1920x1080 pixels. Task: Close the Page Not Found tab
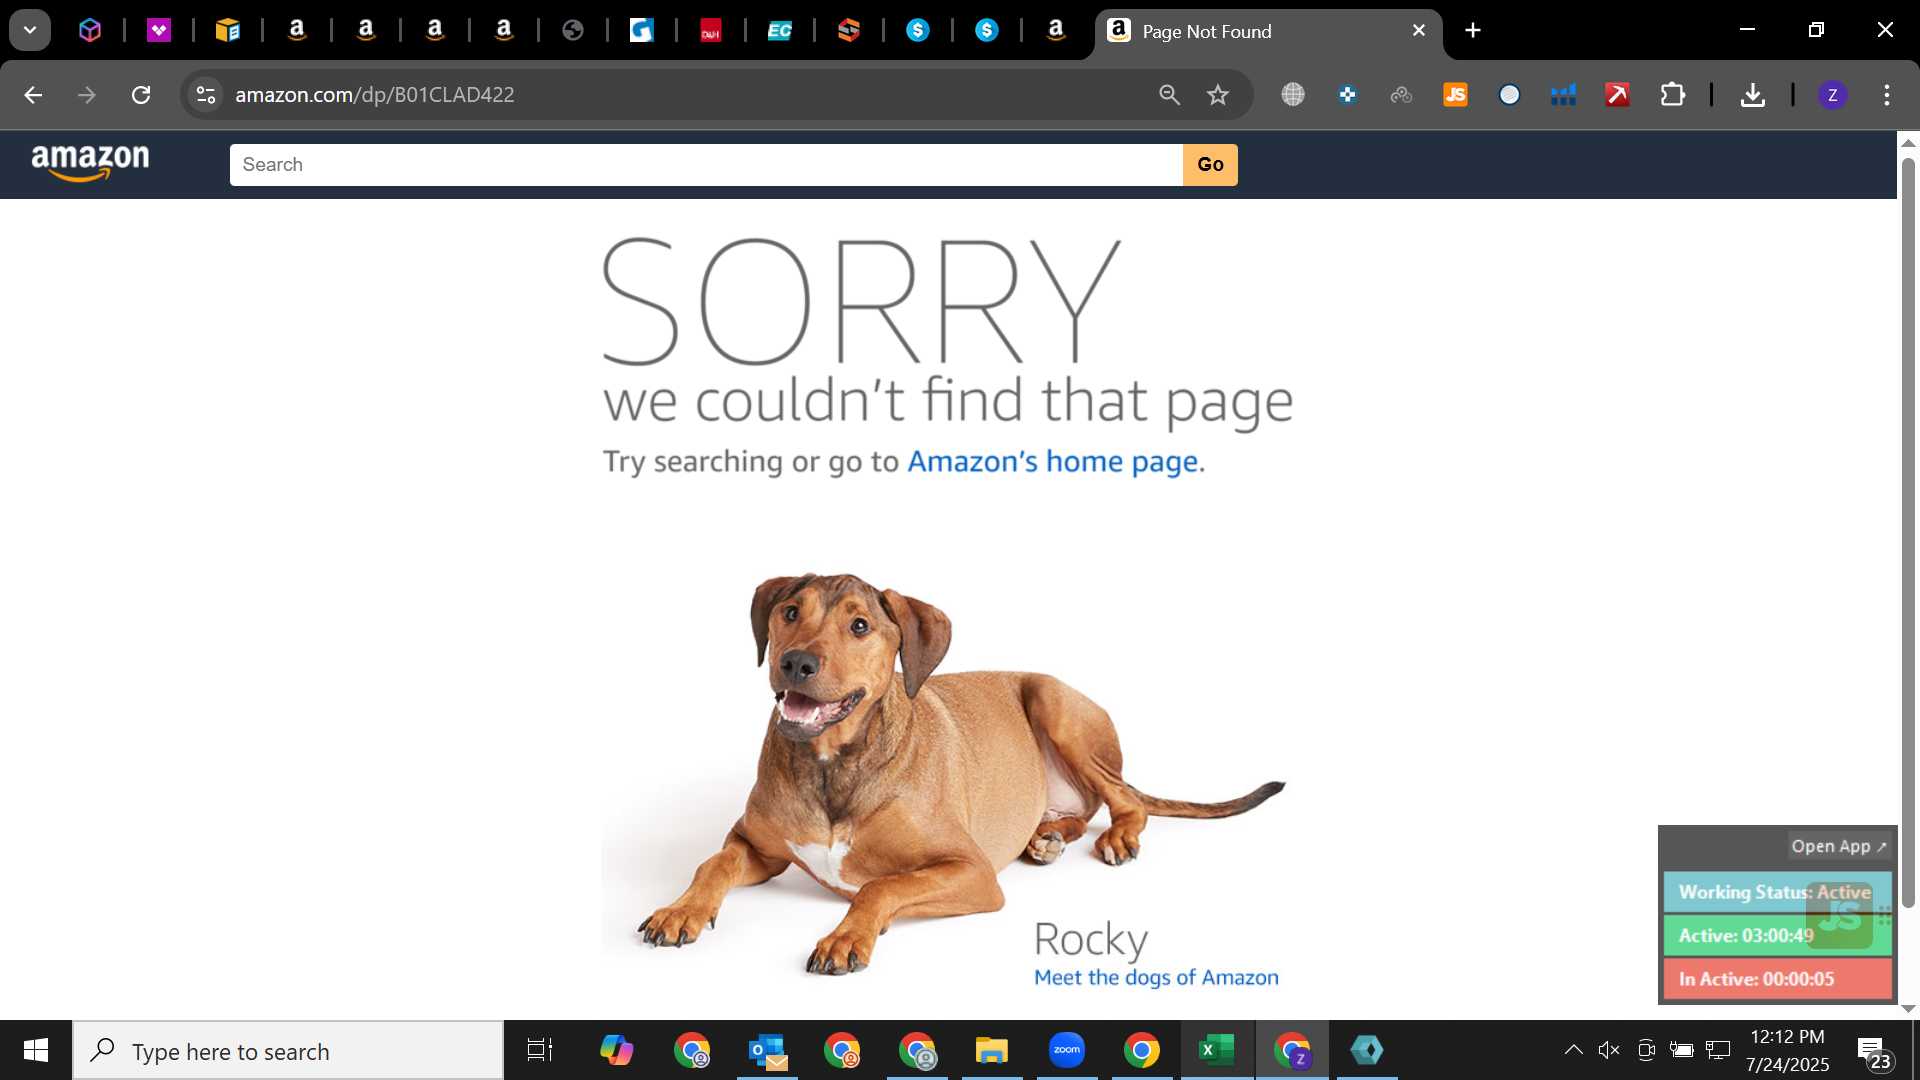point(1418,31)
